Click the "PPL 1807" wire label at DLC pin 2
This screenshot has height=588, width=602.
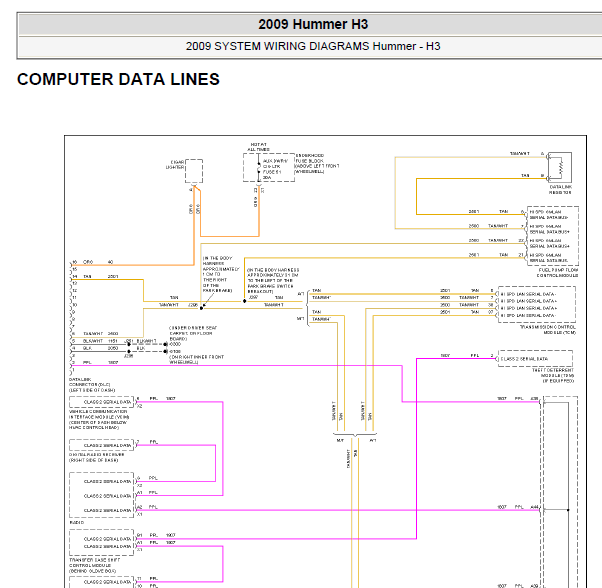point(101,362)
